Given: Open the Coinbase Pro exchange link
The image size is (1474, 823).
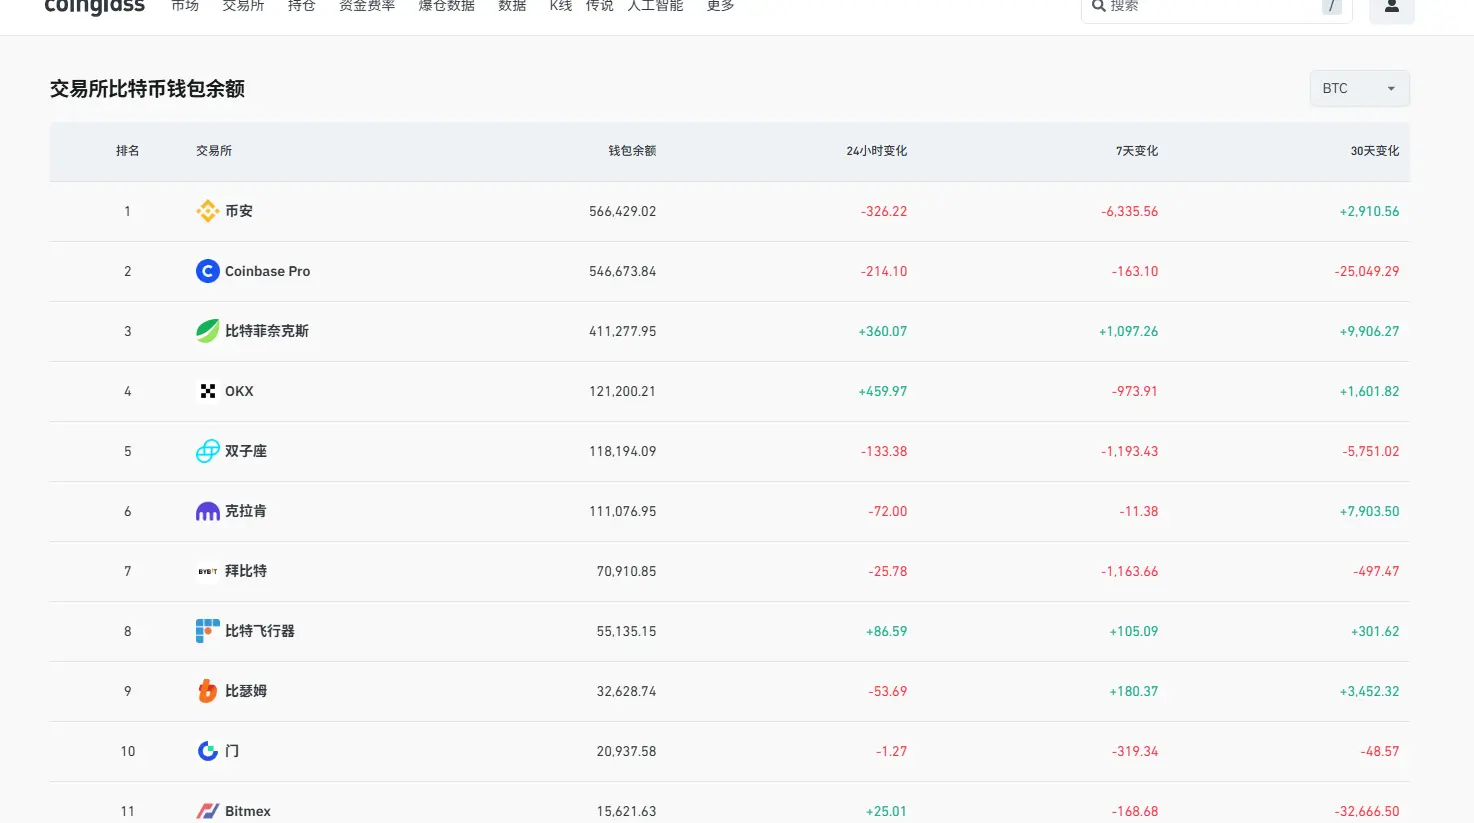Looking at the screenshot, I should pos(268,271).
